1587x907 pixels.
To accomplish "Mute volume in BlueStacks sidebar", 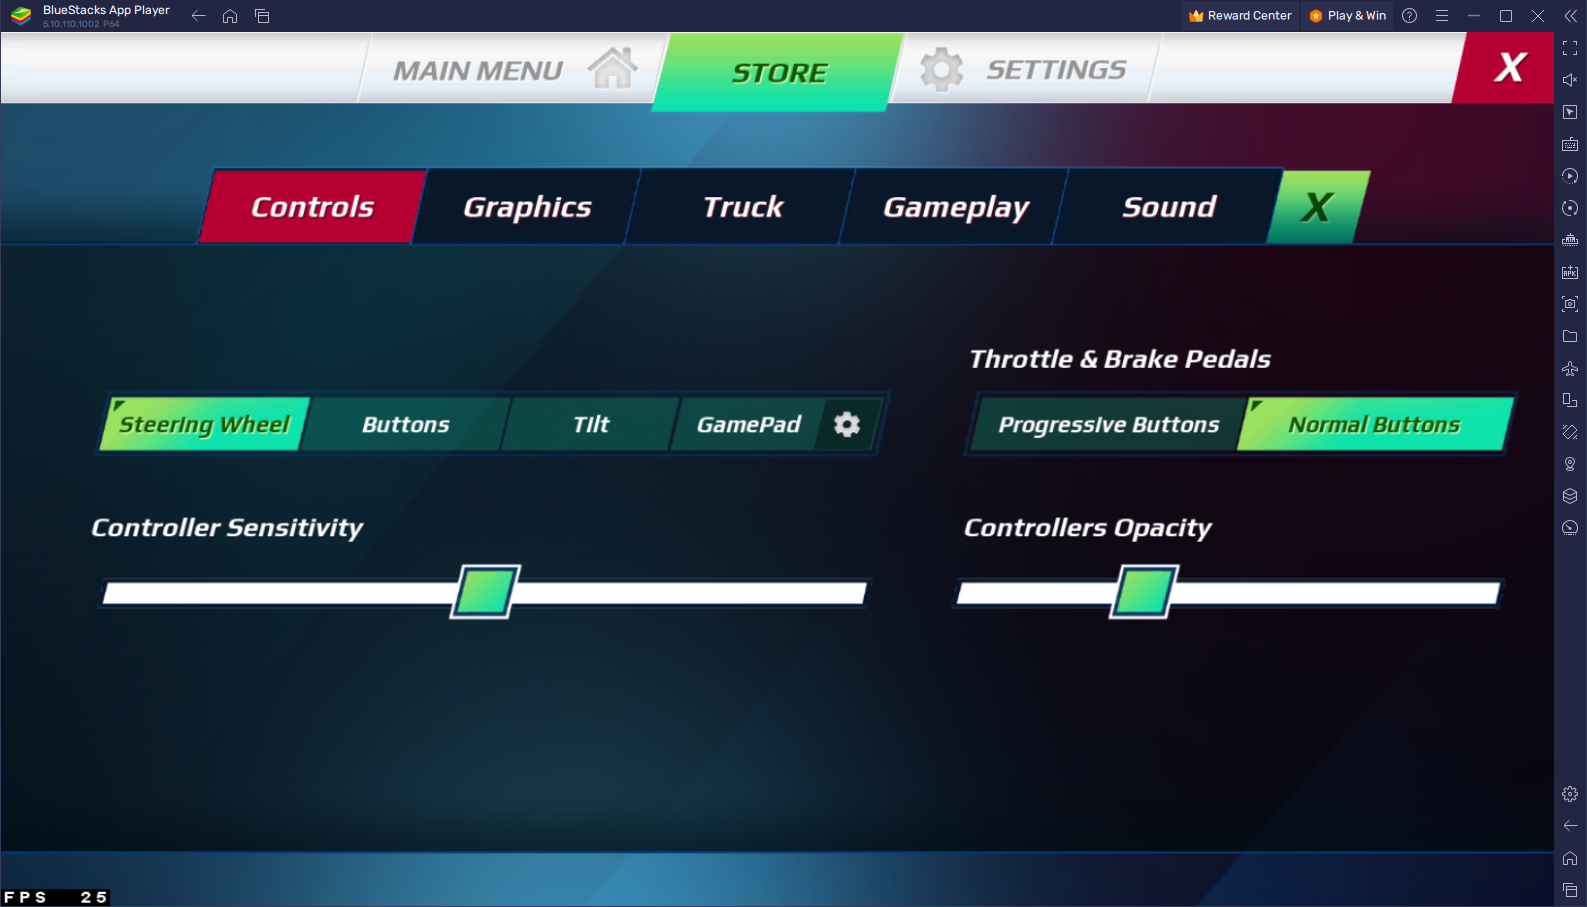I will (1570, 80).
